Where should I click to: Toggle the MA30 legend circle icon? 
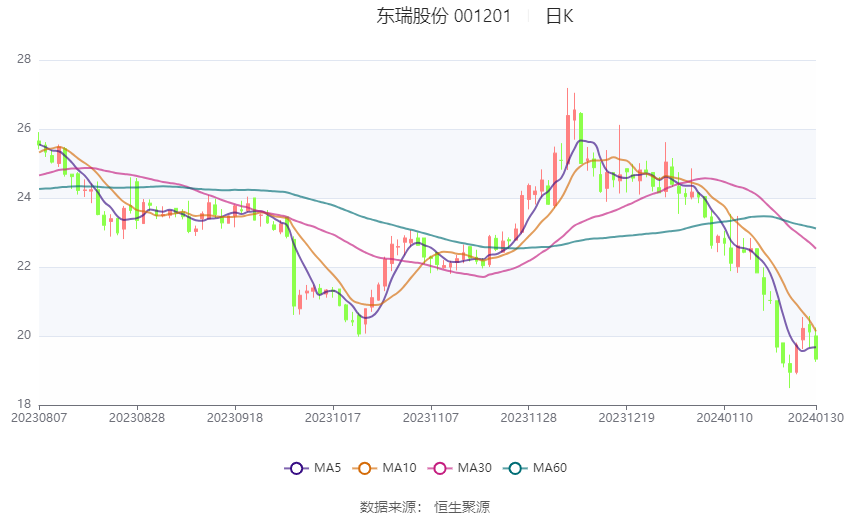tap(440, 468)
